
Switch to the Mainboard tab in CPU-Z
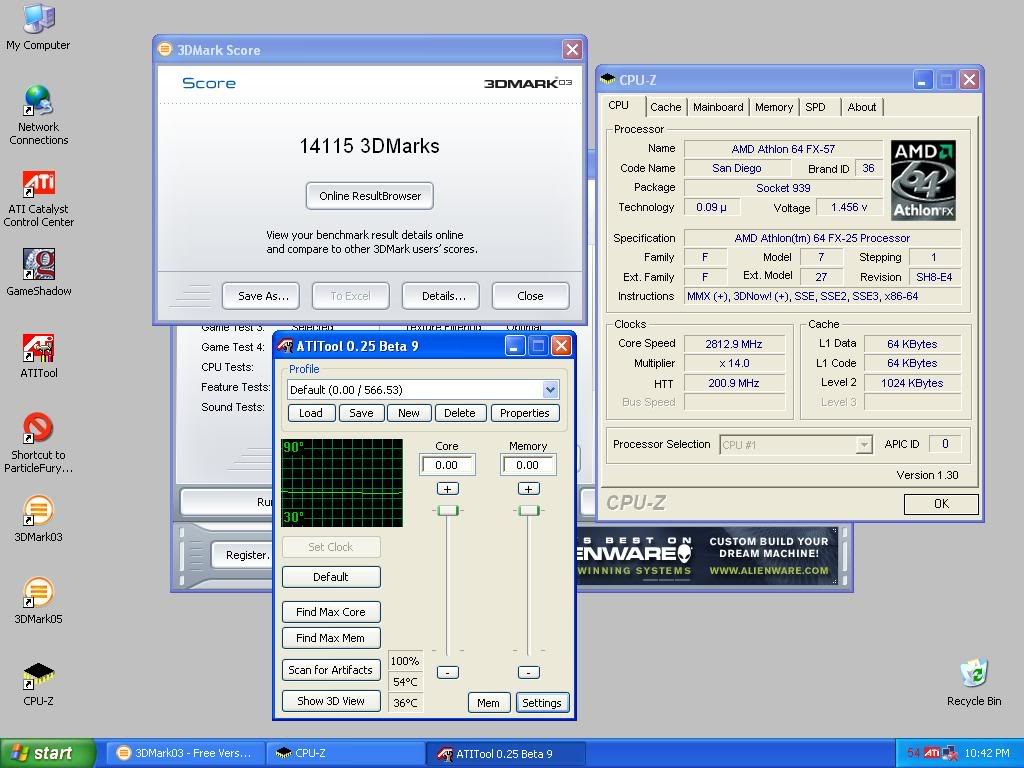[x=718, y=107]
